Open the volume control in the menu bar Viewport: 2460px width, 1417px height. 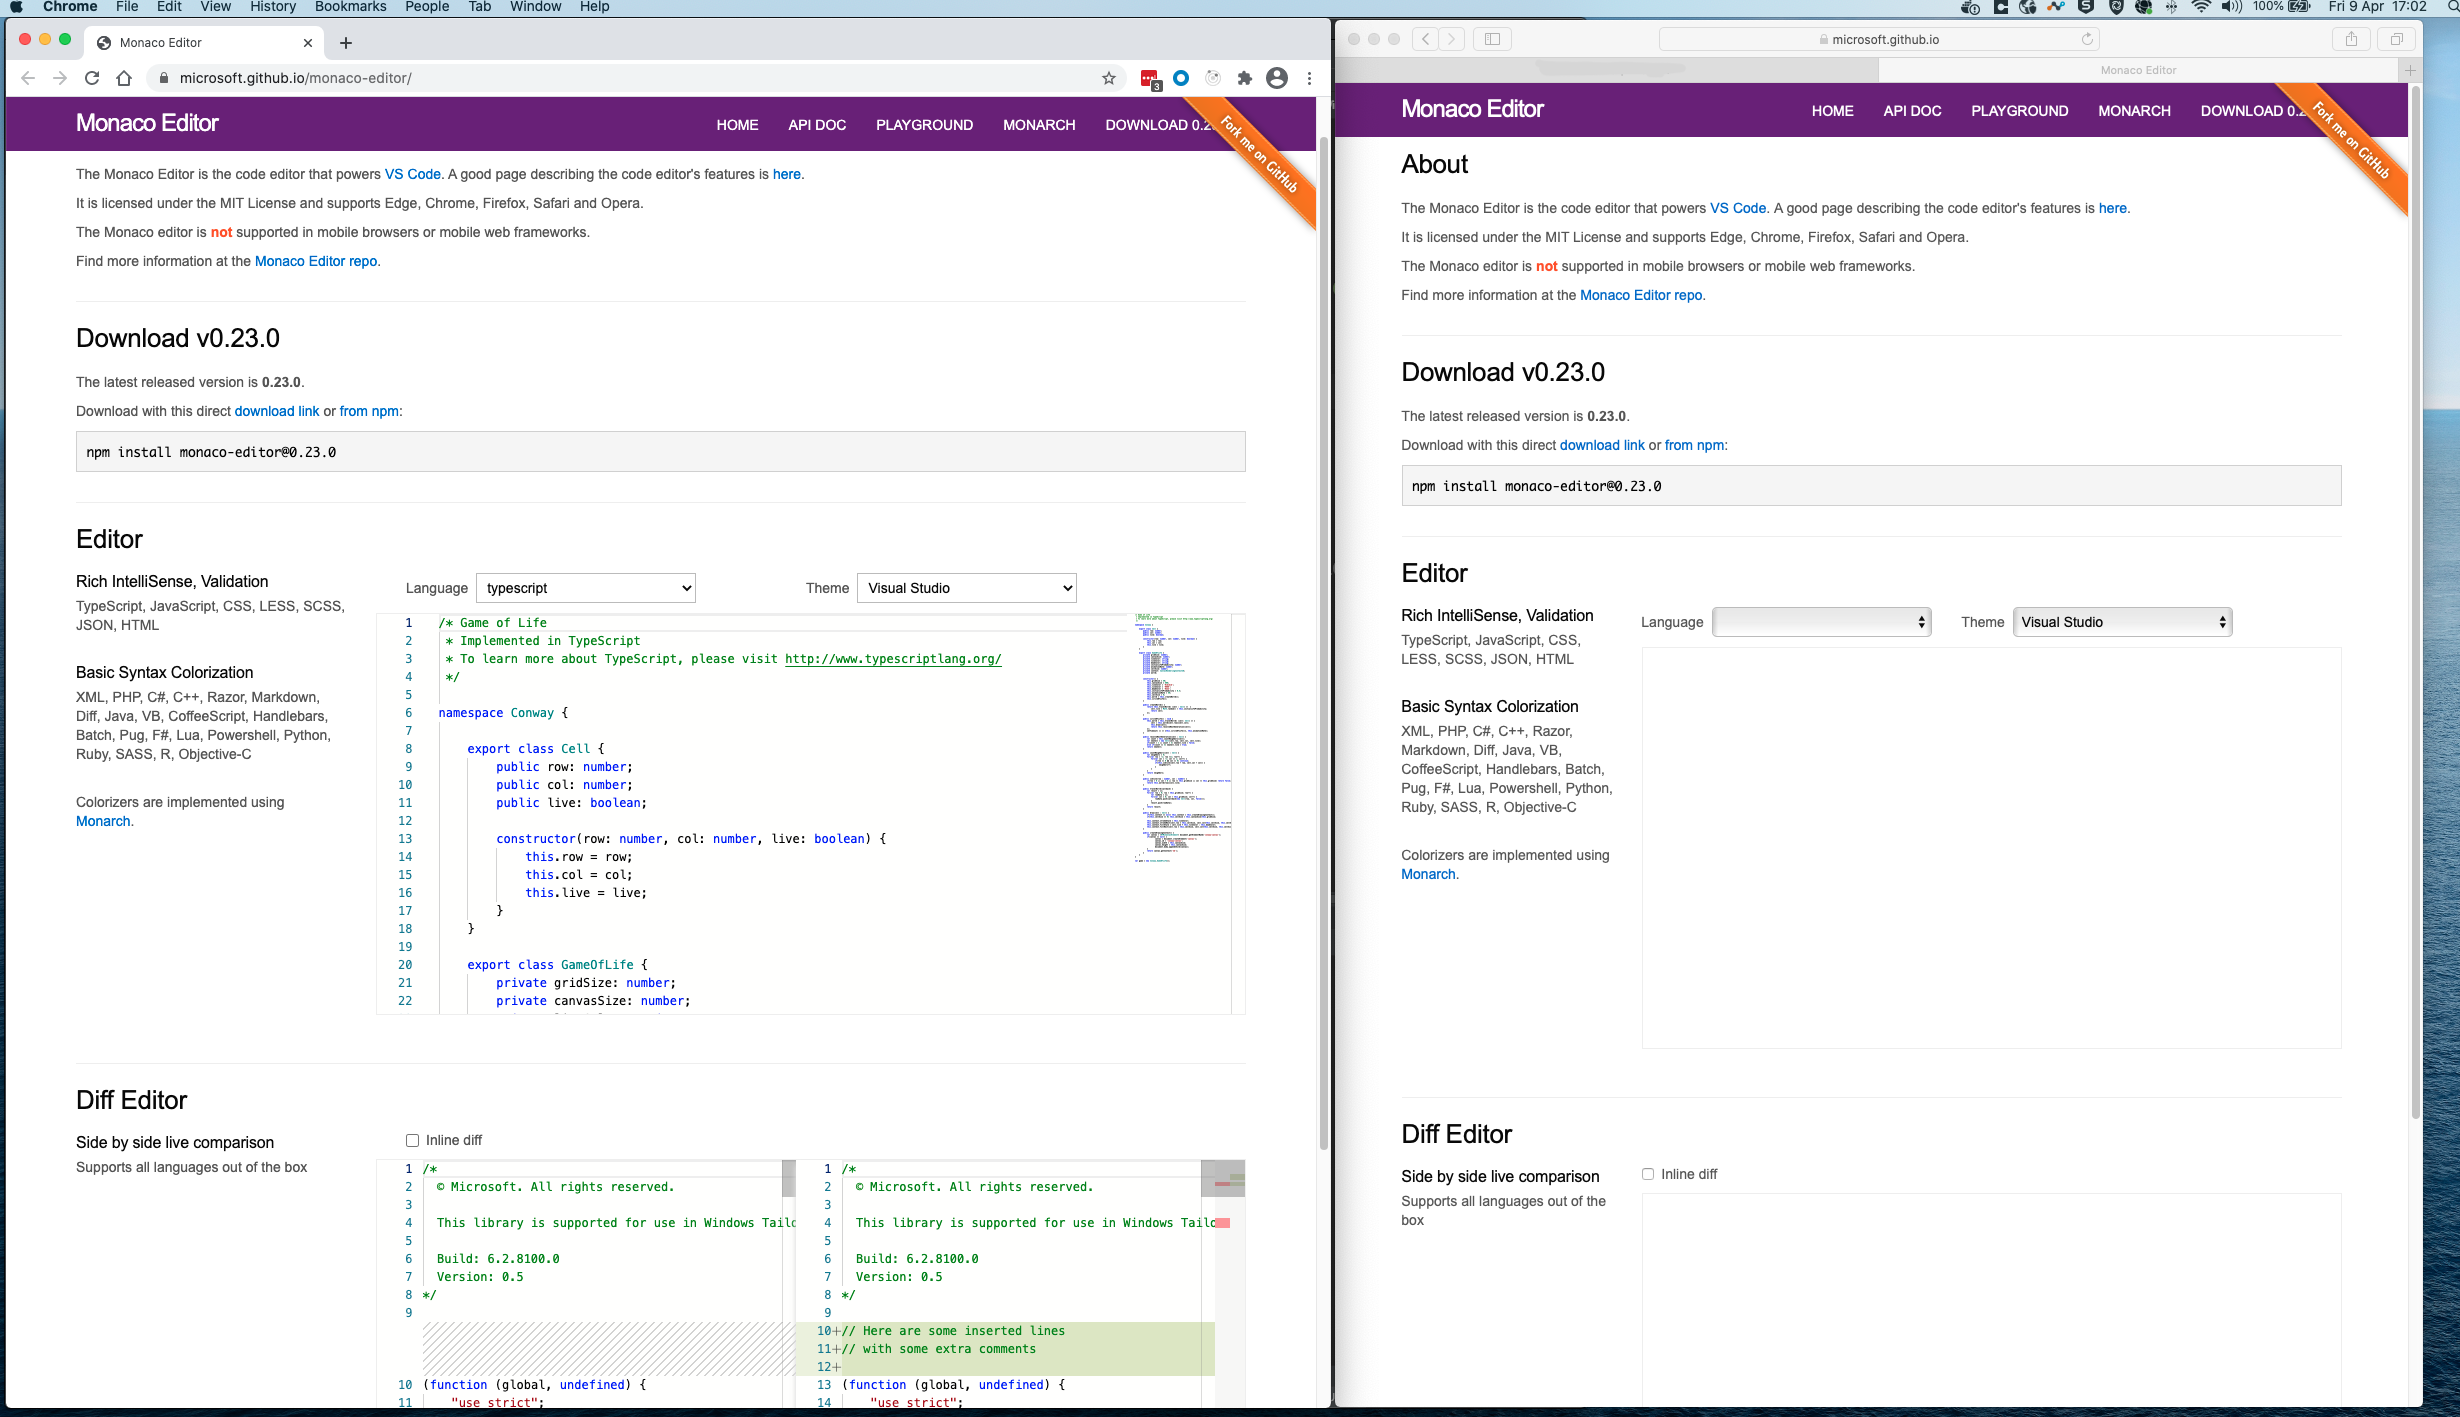(x=2232, y=7)
